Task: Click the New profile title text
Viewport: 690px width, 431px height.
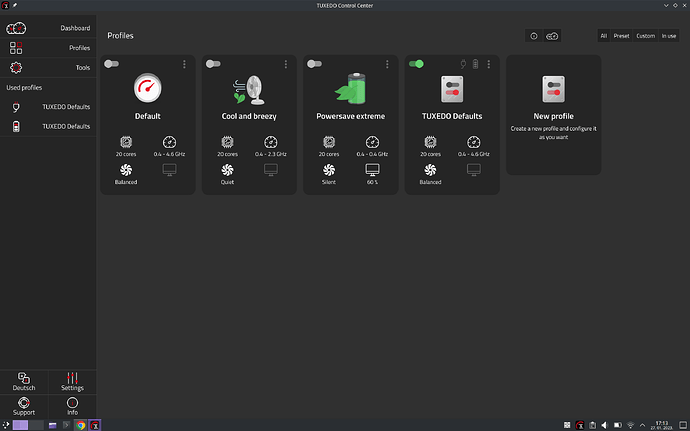Action: (x=554, y=116)
